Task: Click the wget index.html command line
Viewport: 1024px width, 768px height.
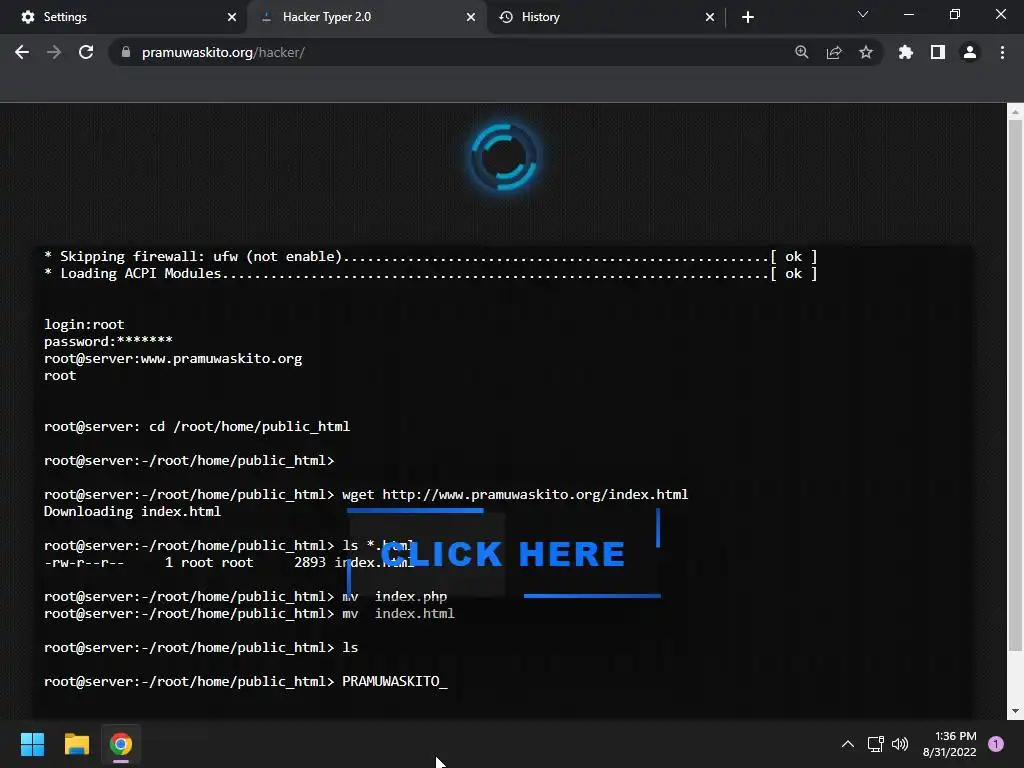Action: [366, 494]
